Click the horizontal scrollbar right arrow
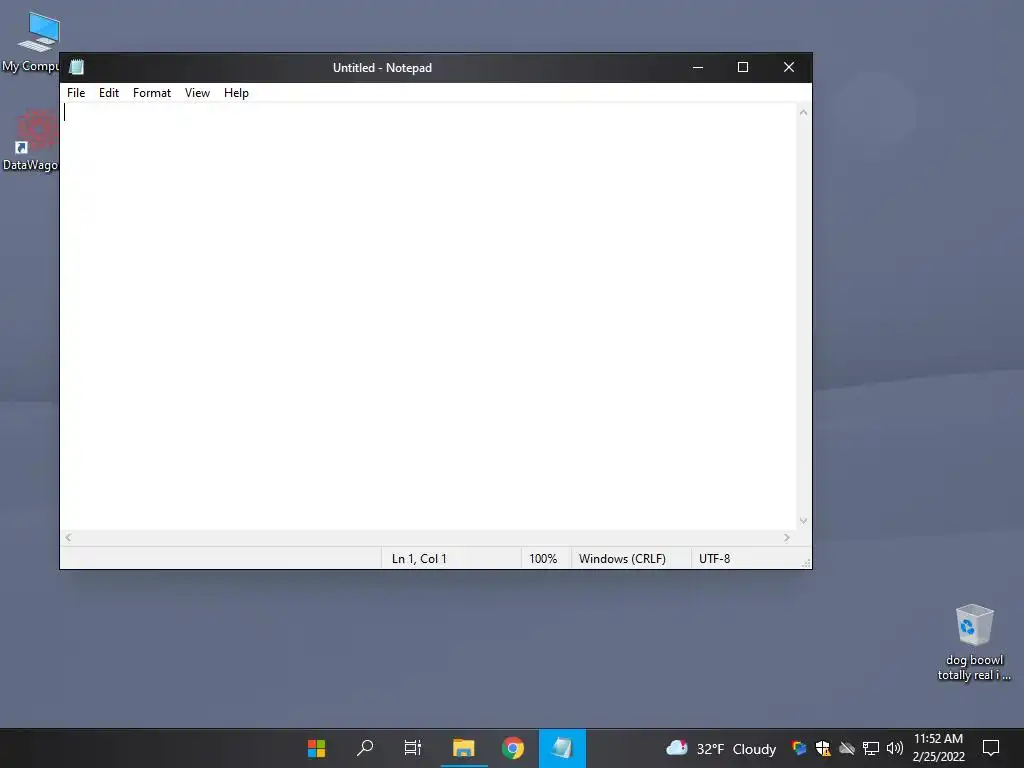1024x768 pixels. pos(787,537)
